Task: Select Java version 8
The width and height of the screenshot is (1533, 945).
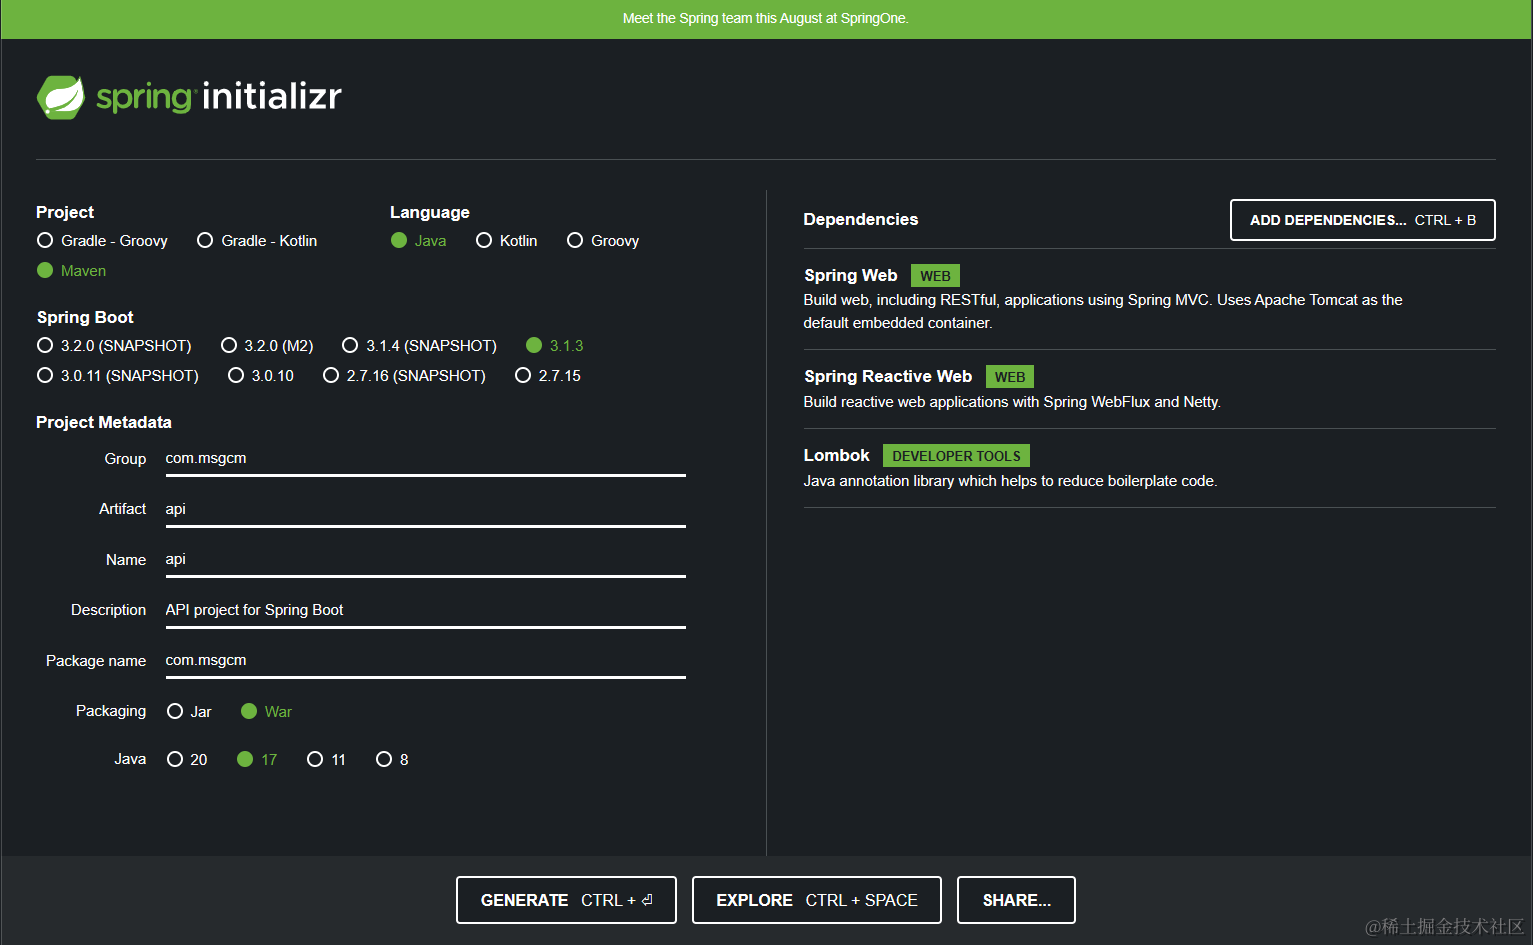Action: (x=392, y=760)
